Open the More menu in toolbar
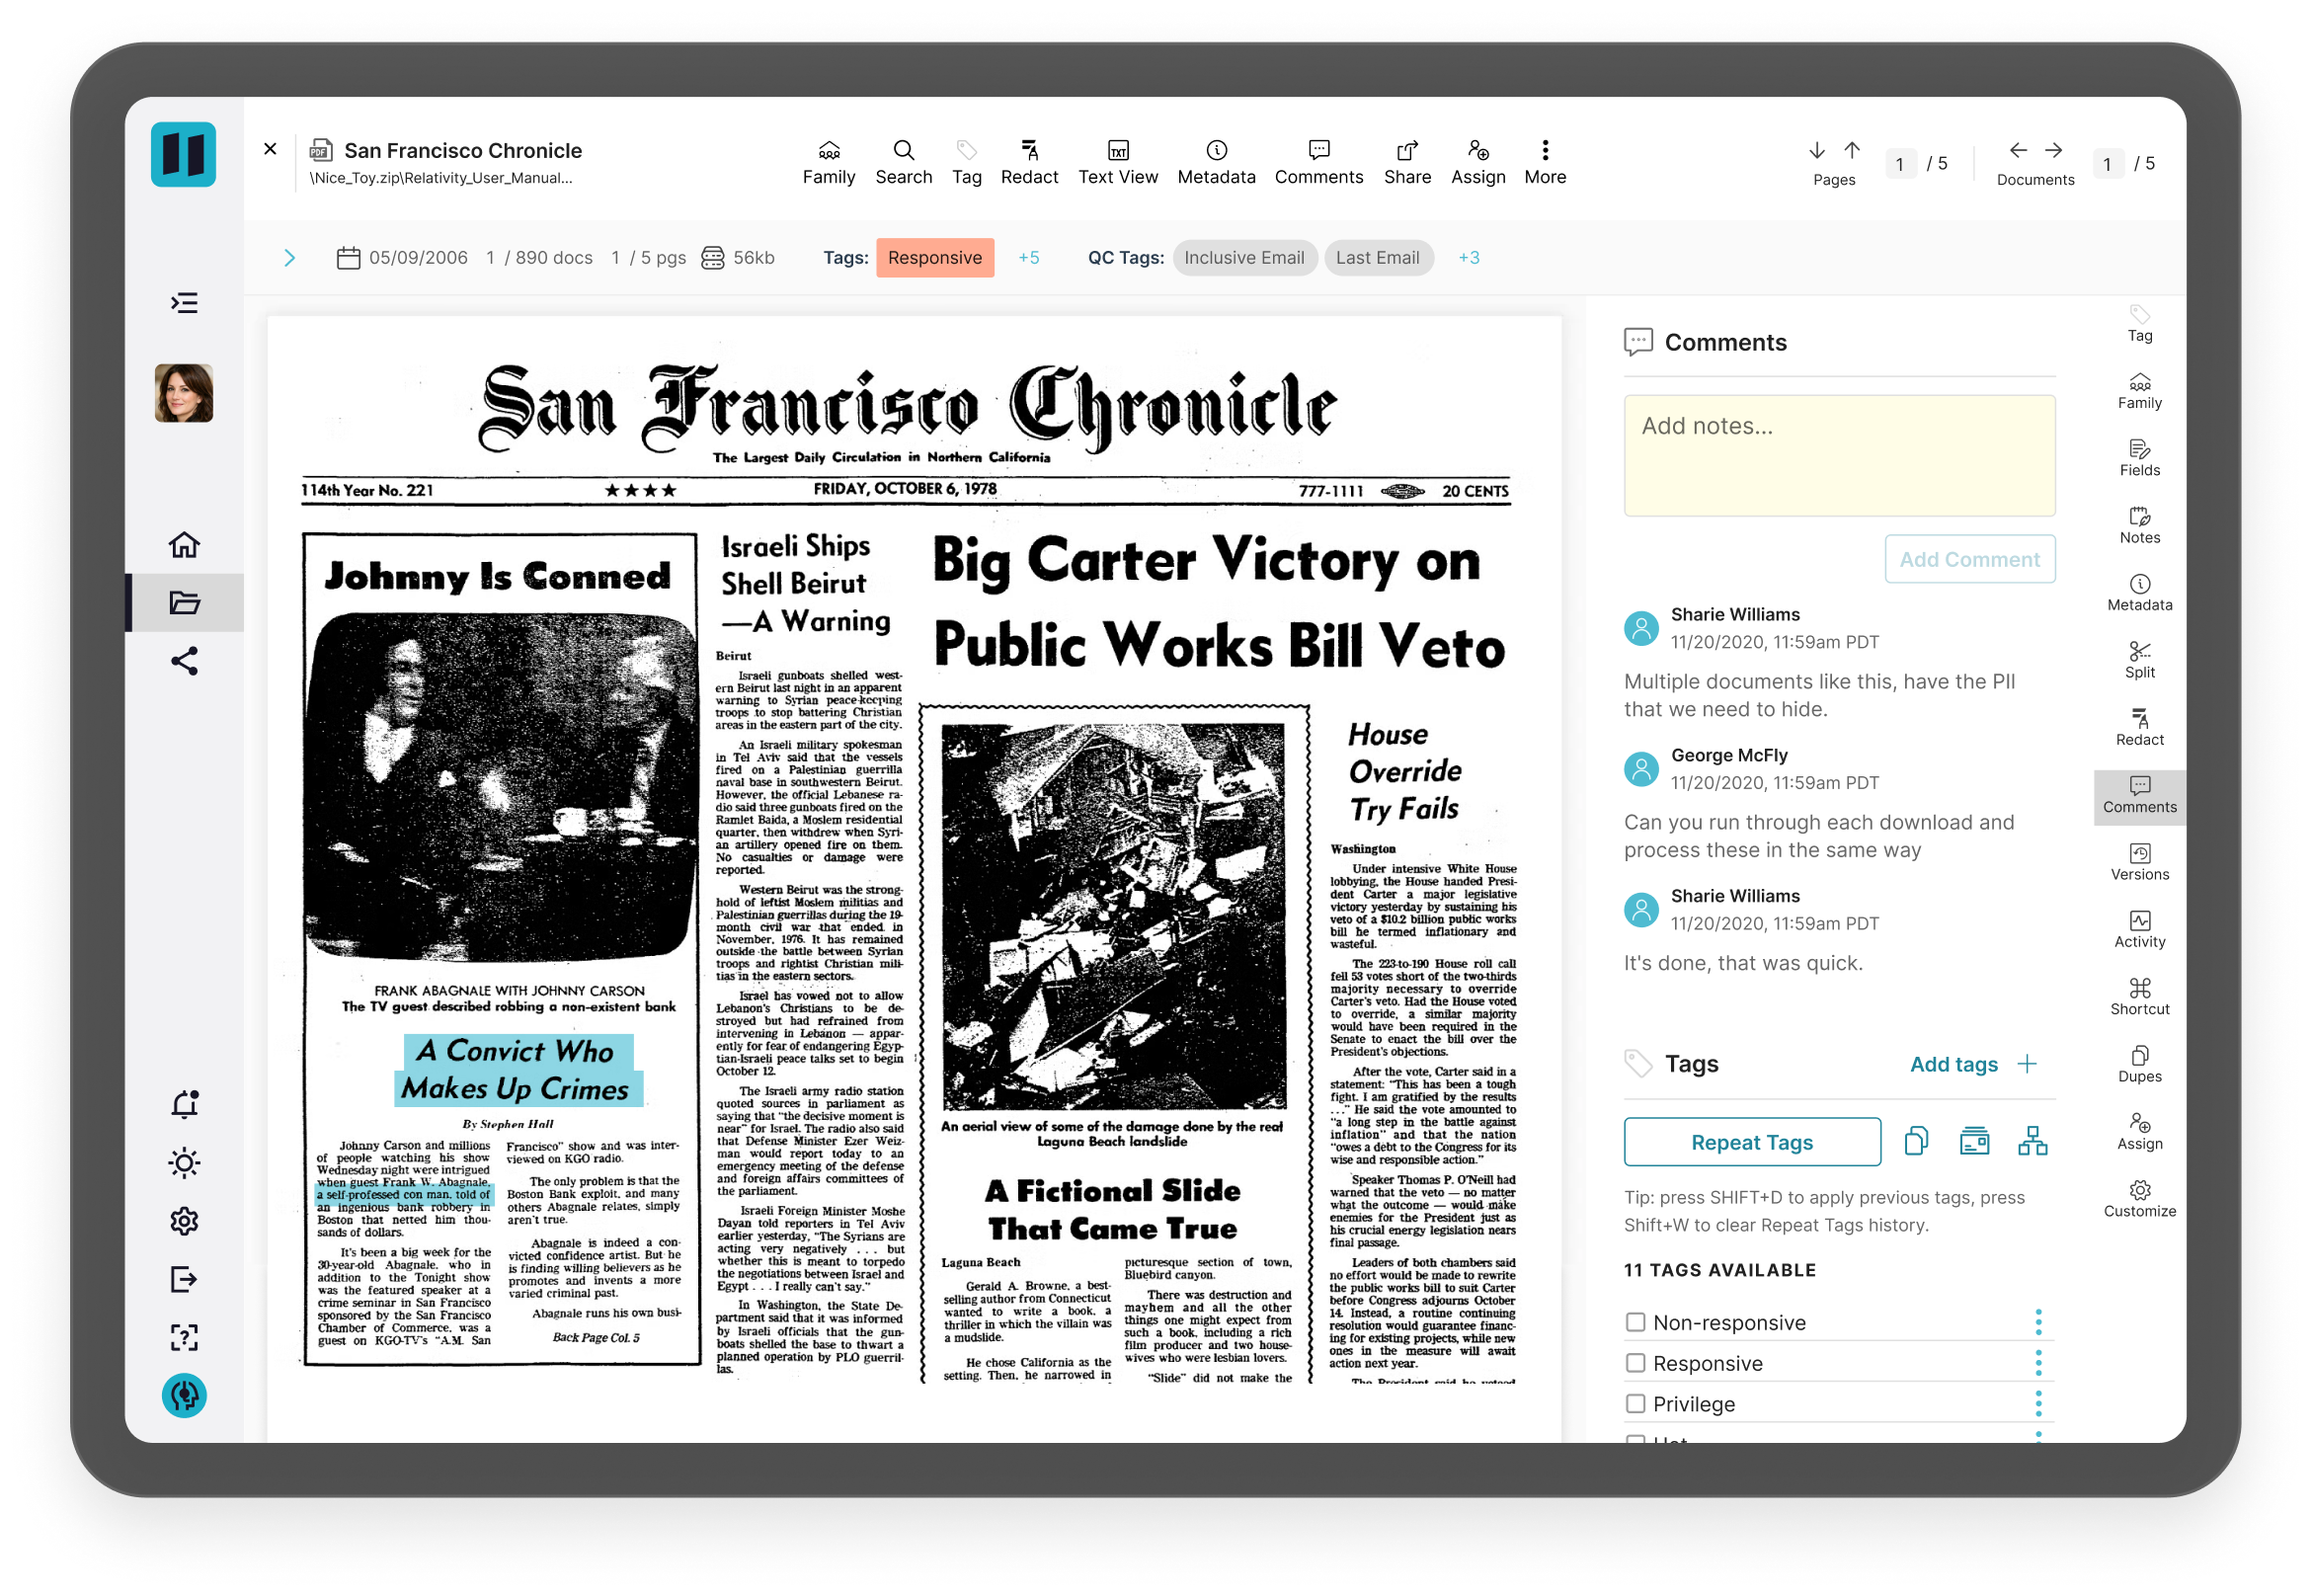This screenshot has height=1596, width=2312. click(1544, 162)
